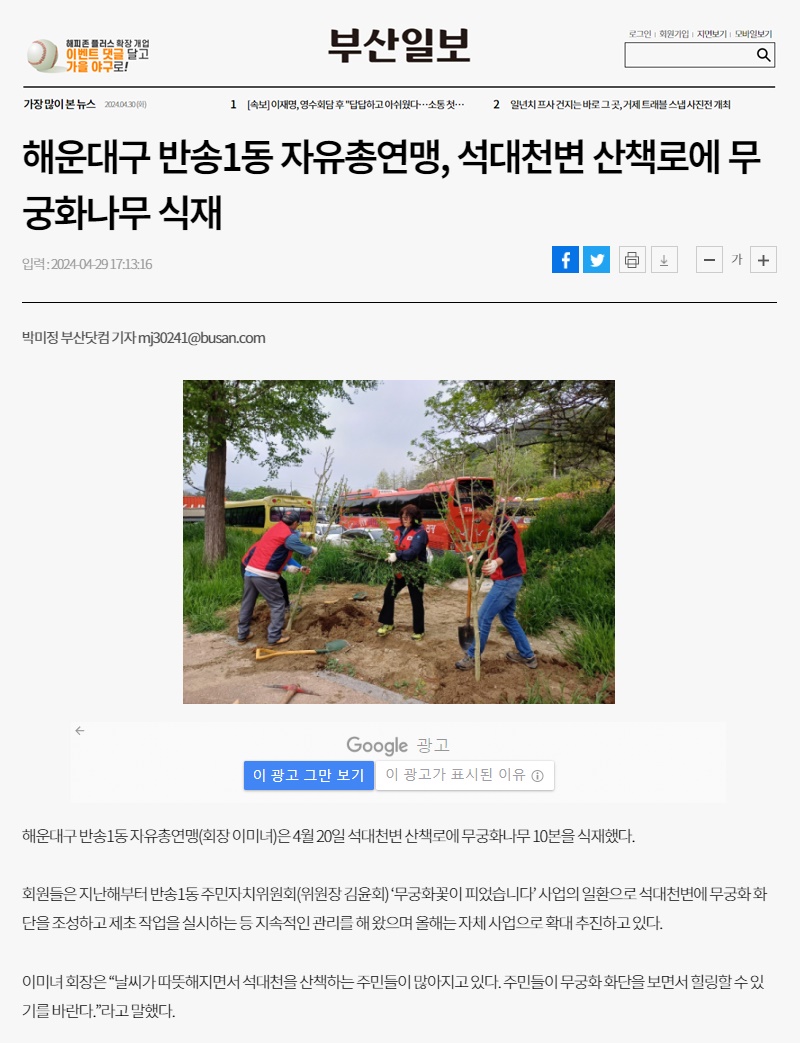
Task: Click '이 광고 그만 보기' button
Action: click(309, 776)
